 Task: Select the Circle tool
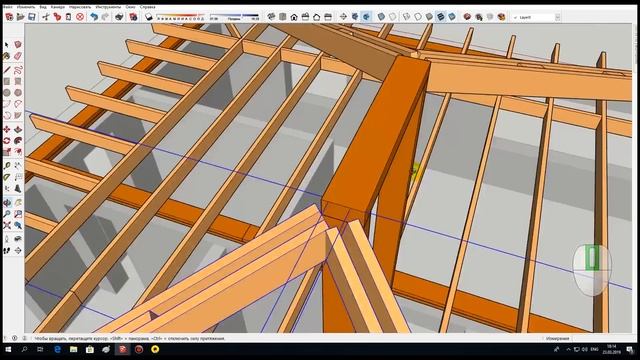7,93
